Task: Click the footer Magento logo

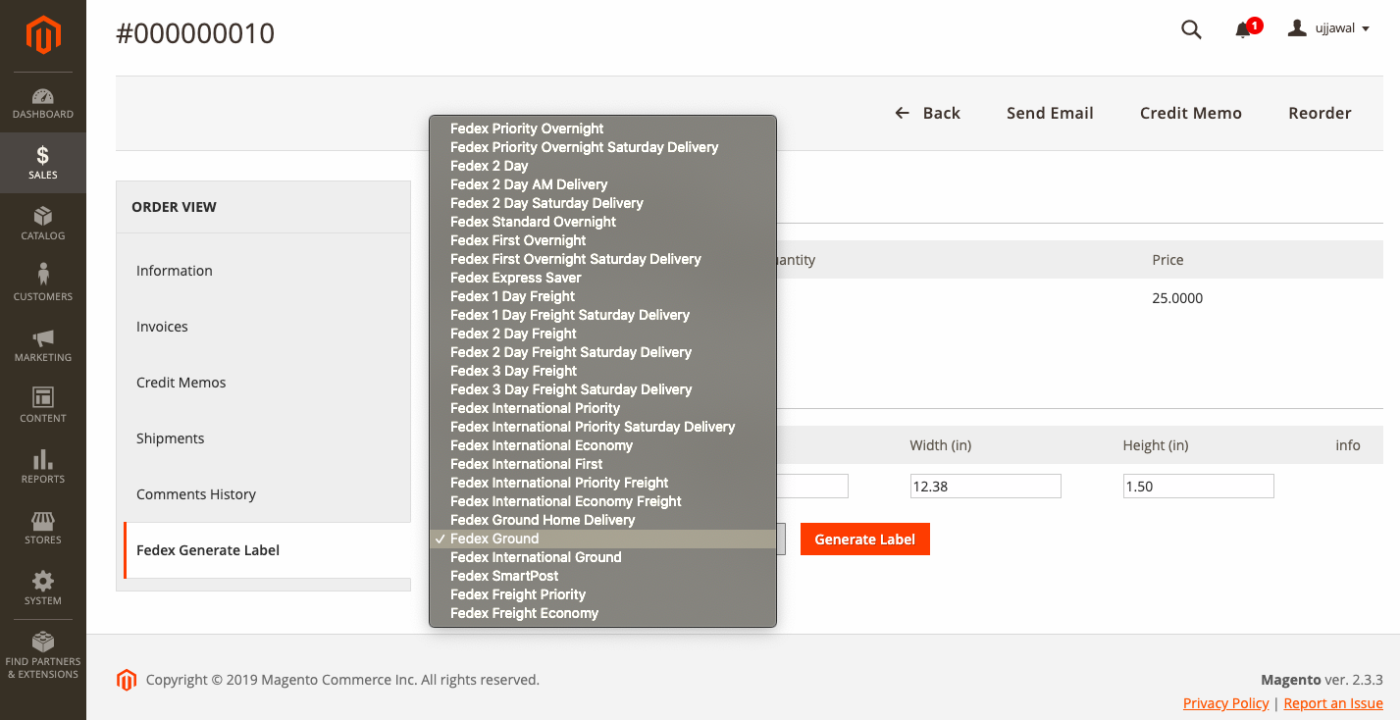Action: click(x=126, y=680)
